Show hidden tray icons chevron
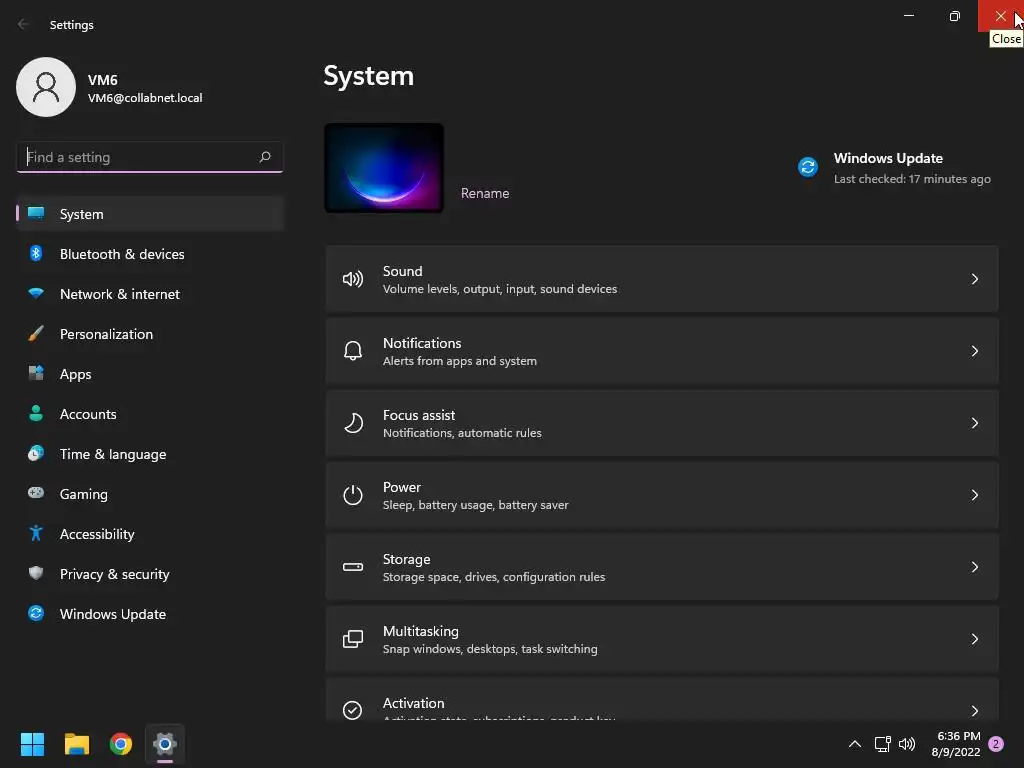The width and height of the screenshot is (1024, 768). (x=854, y=744)
